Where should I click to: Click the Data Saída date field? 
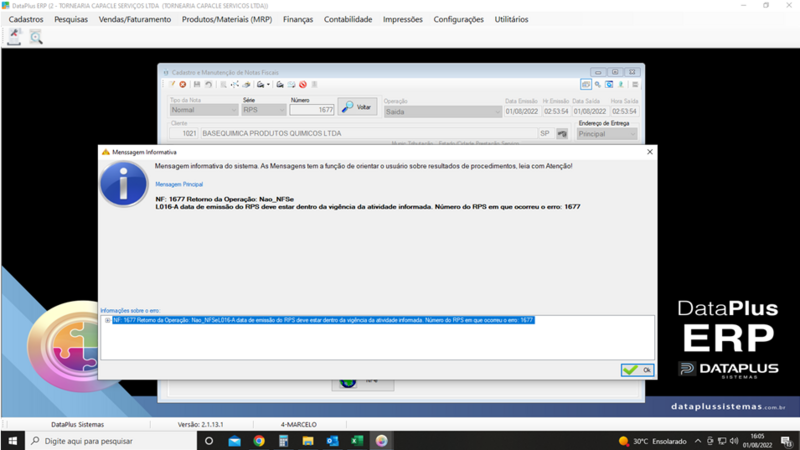[589, 111]
